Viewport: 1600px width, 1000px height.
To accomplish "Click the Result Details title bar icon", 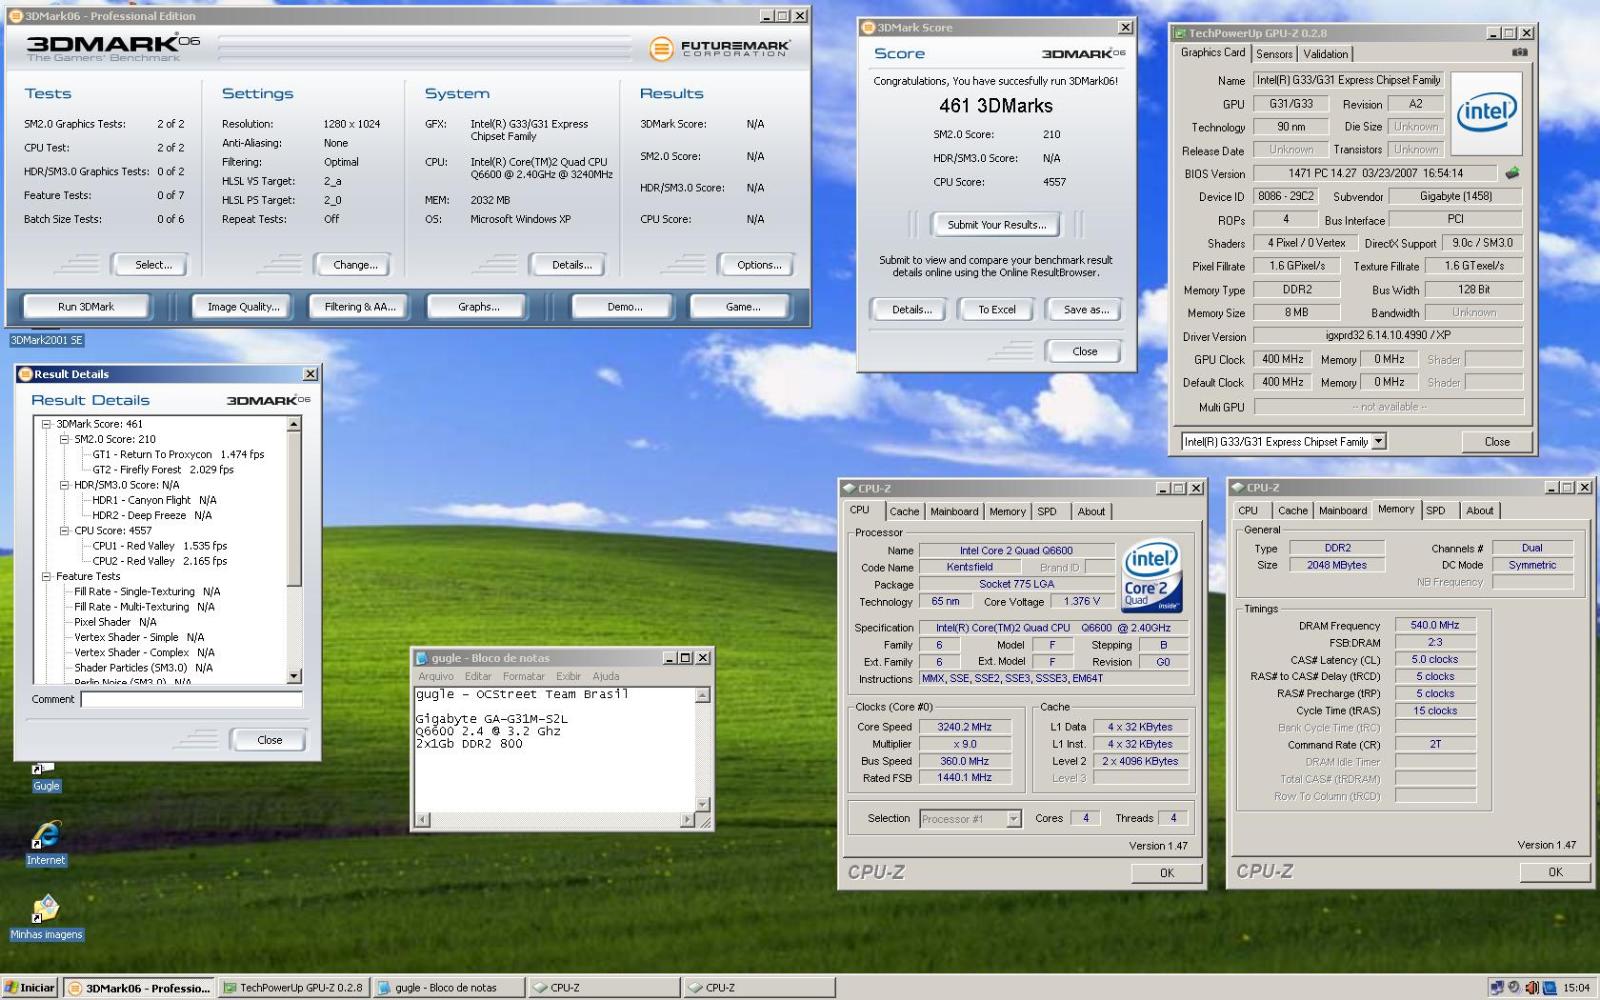I will pyautogui.click(x=26, y=374).
